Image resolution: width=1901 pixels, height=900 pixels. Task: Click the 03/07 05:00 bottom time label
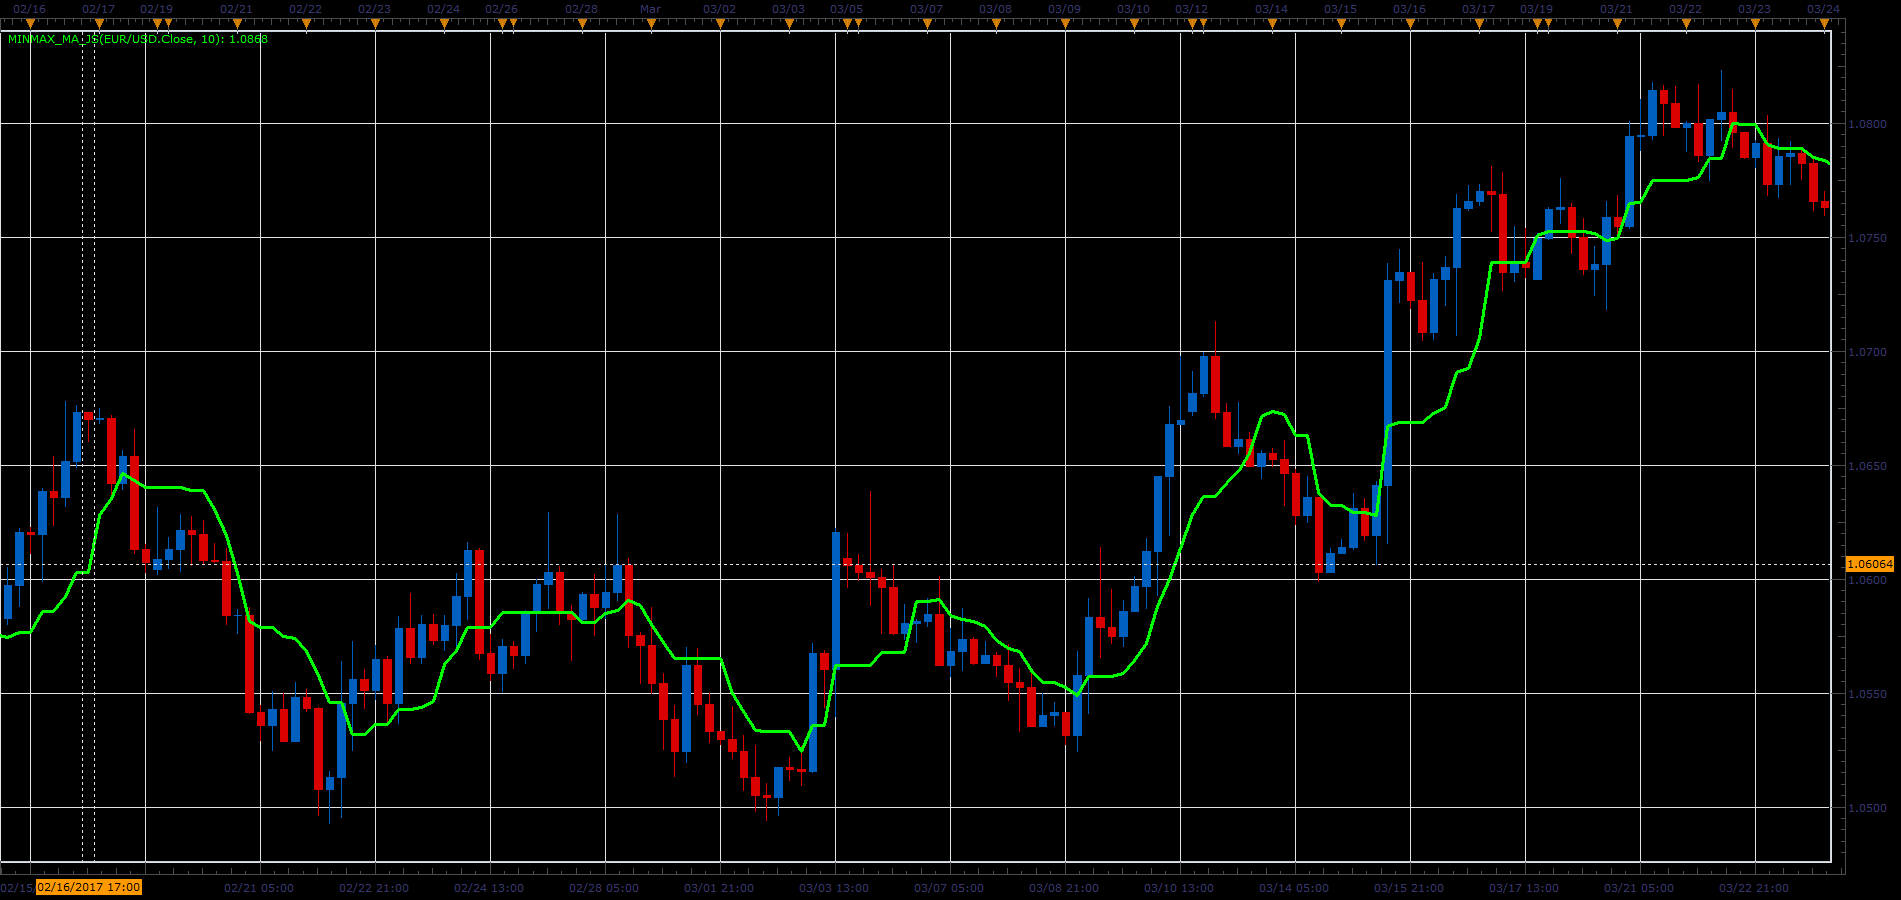tap(949, 888)
